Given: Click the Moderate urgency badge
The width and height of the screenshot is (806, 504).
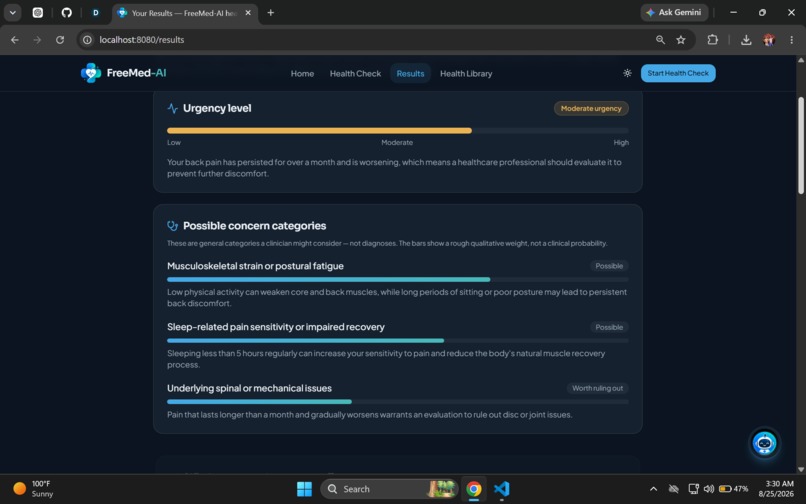Looking at the screenshot, I should (591, 109).
